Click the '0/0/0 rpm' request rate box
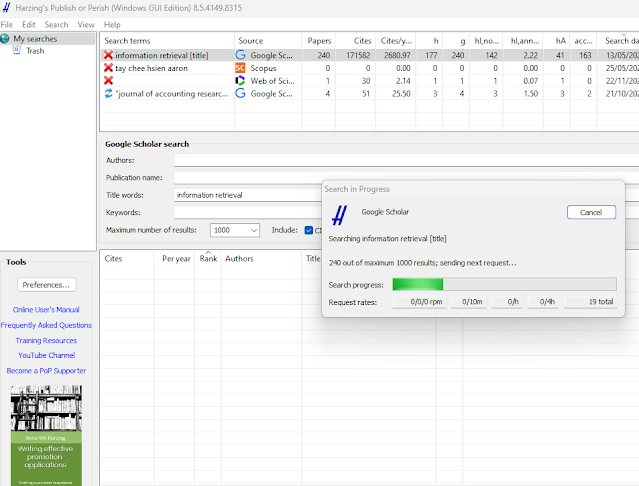 click(x=420, y=302)
